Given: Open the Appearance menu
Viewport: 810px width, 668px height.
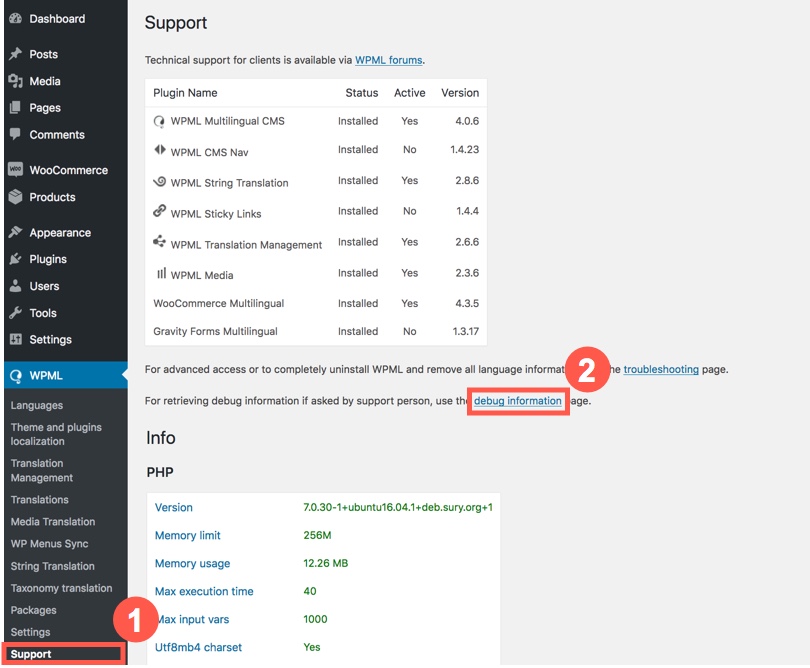Looking at the screenshot, I should point(60,232).
